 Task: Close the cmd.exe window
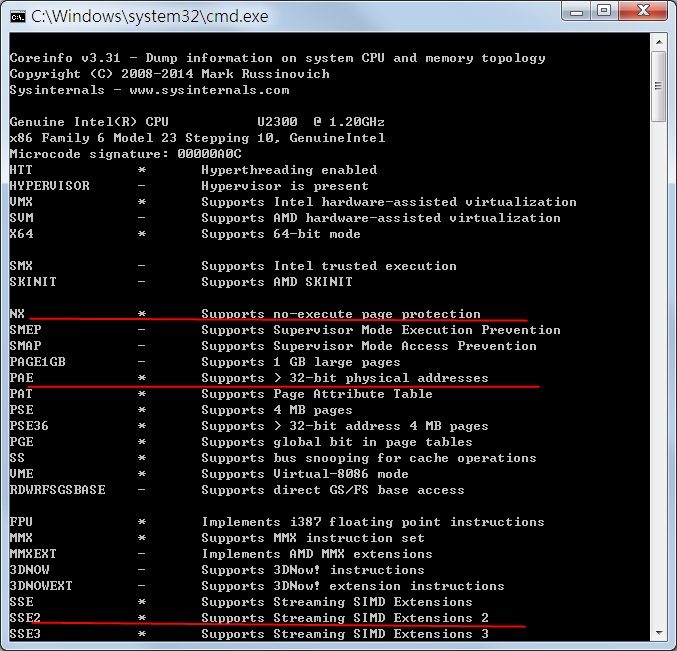pyautogui.click(x=643, y=11)
